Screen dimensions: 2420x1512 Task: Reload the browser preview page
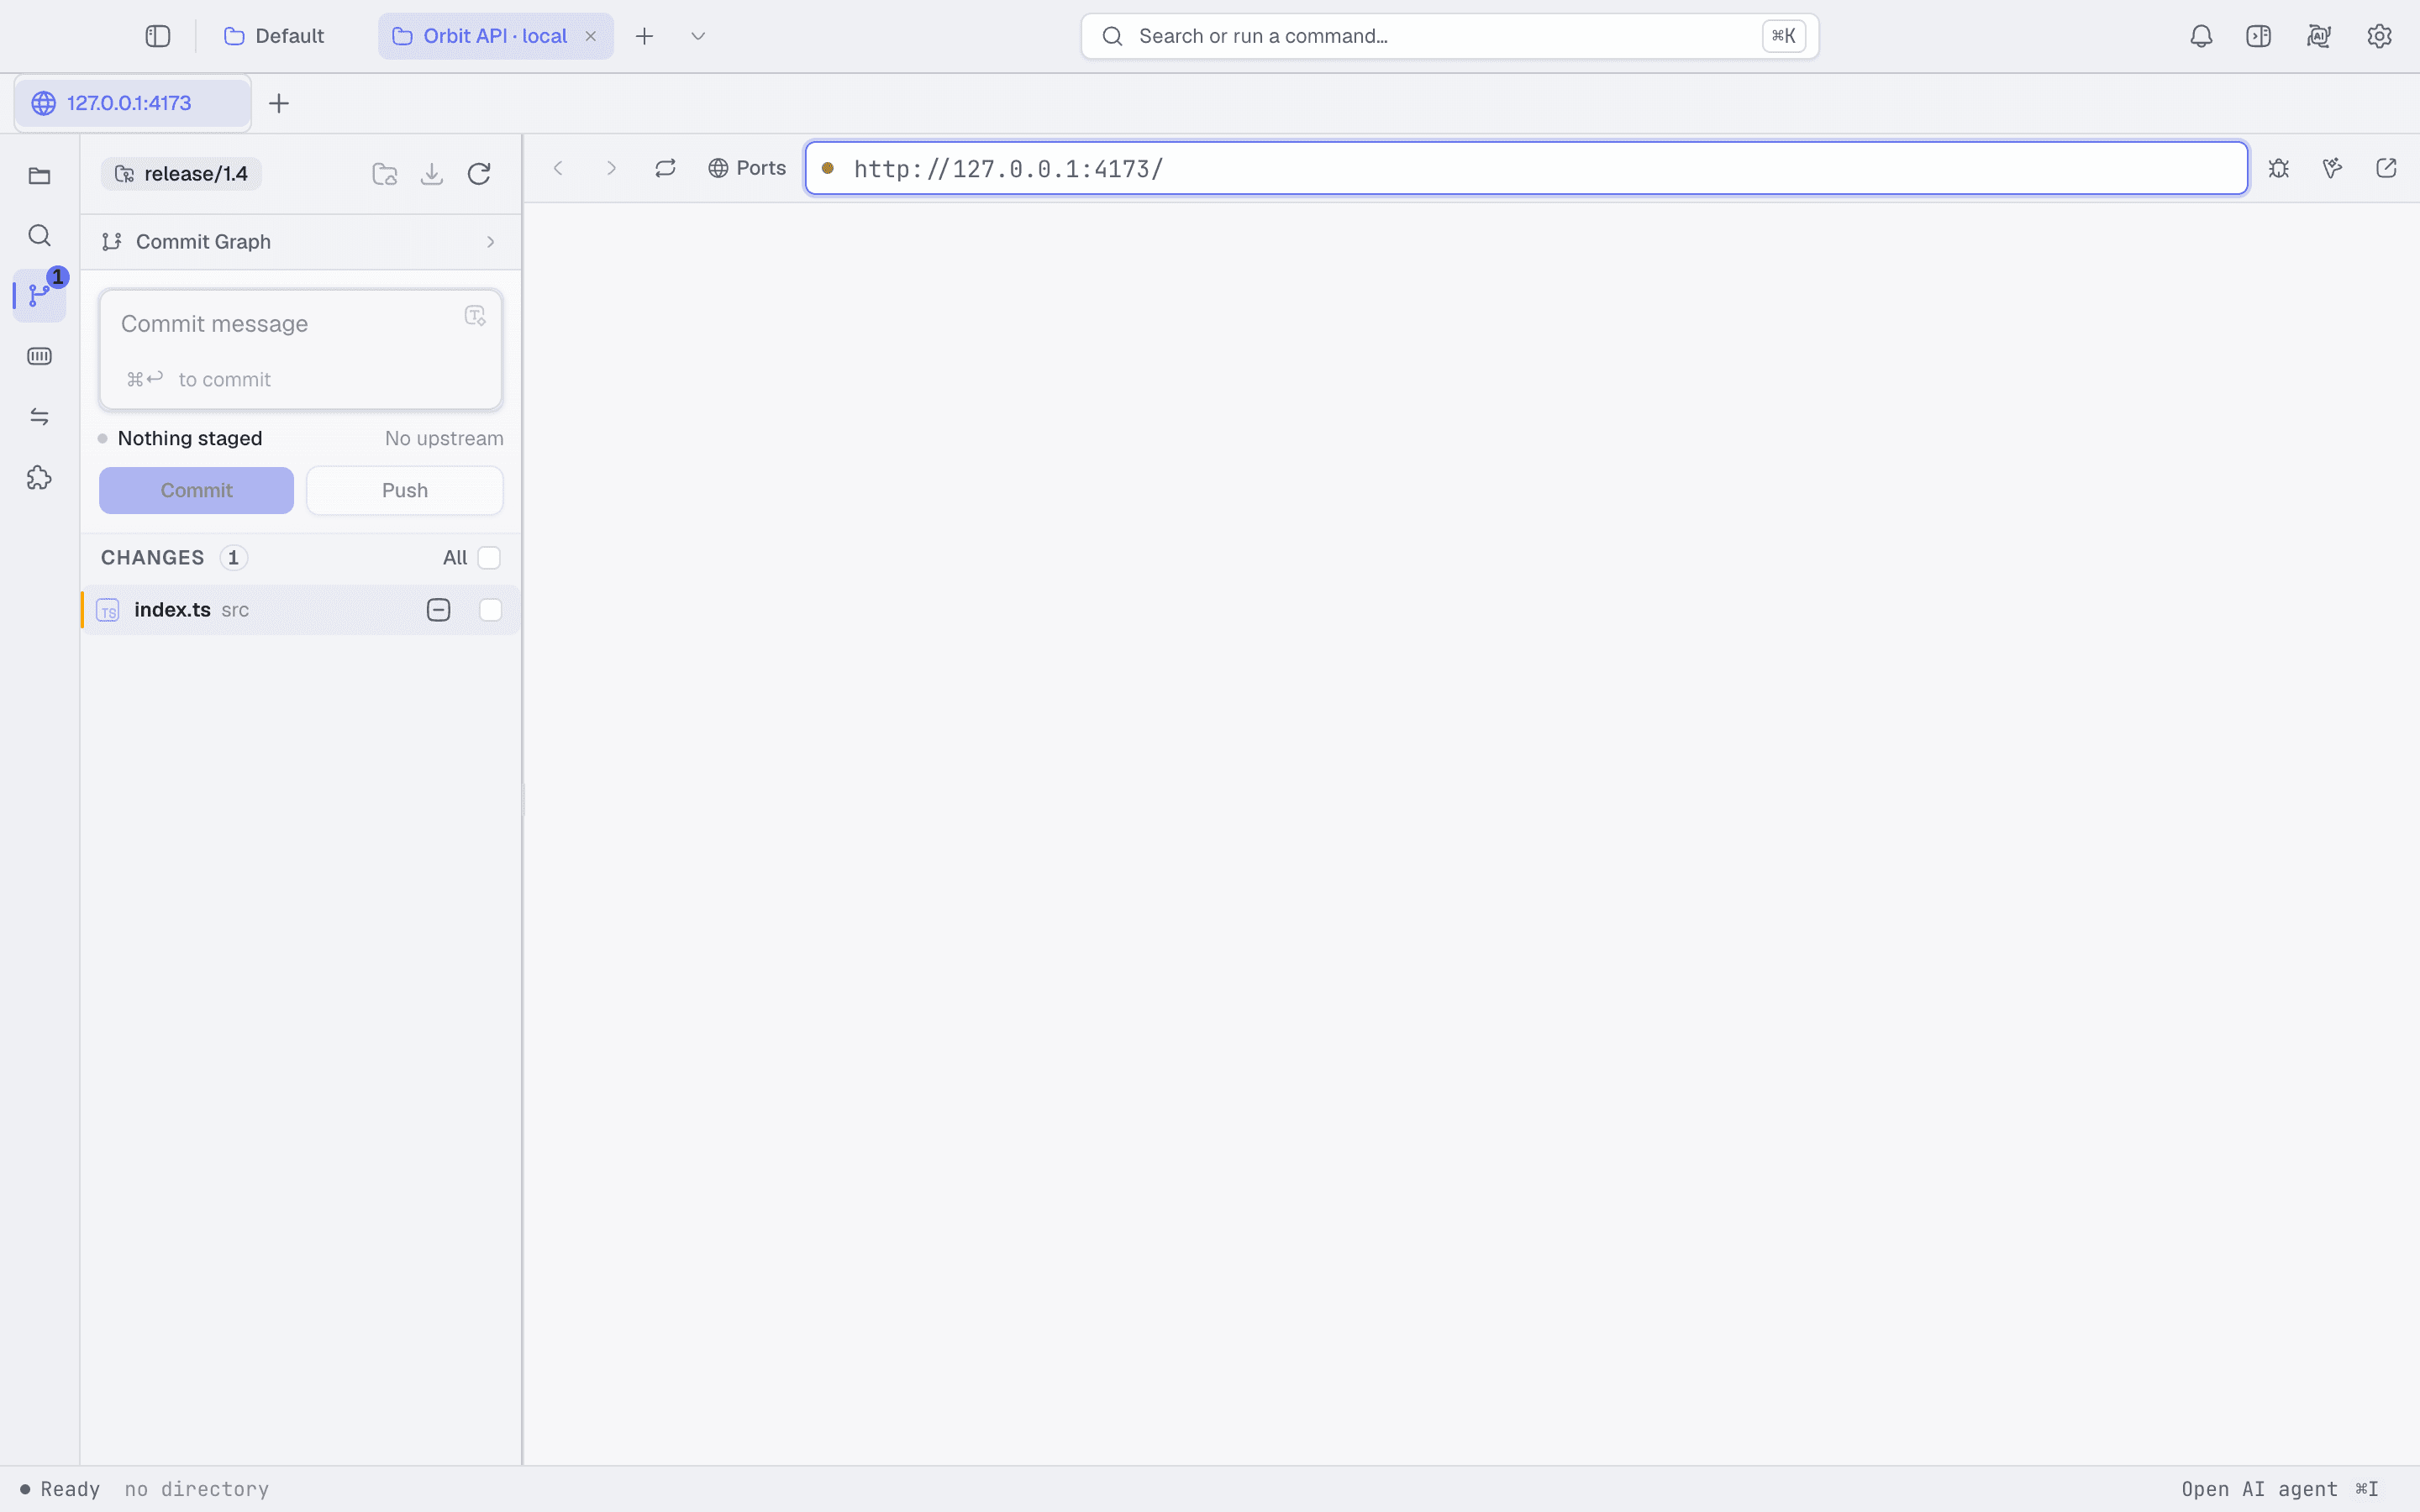pos(665,168)
